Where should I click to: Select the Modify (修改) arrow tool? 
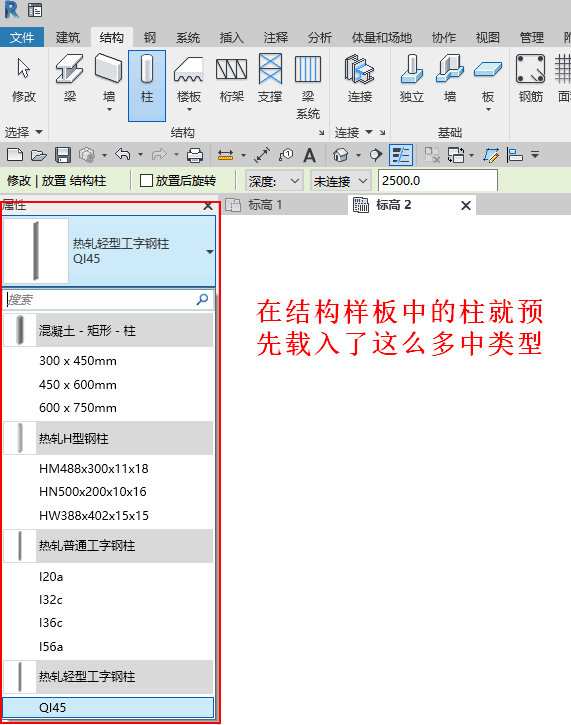point(23,80)
